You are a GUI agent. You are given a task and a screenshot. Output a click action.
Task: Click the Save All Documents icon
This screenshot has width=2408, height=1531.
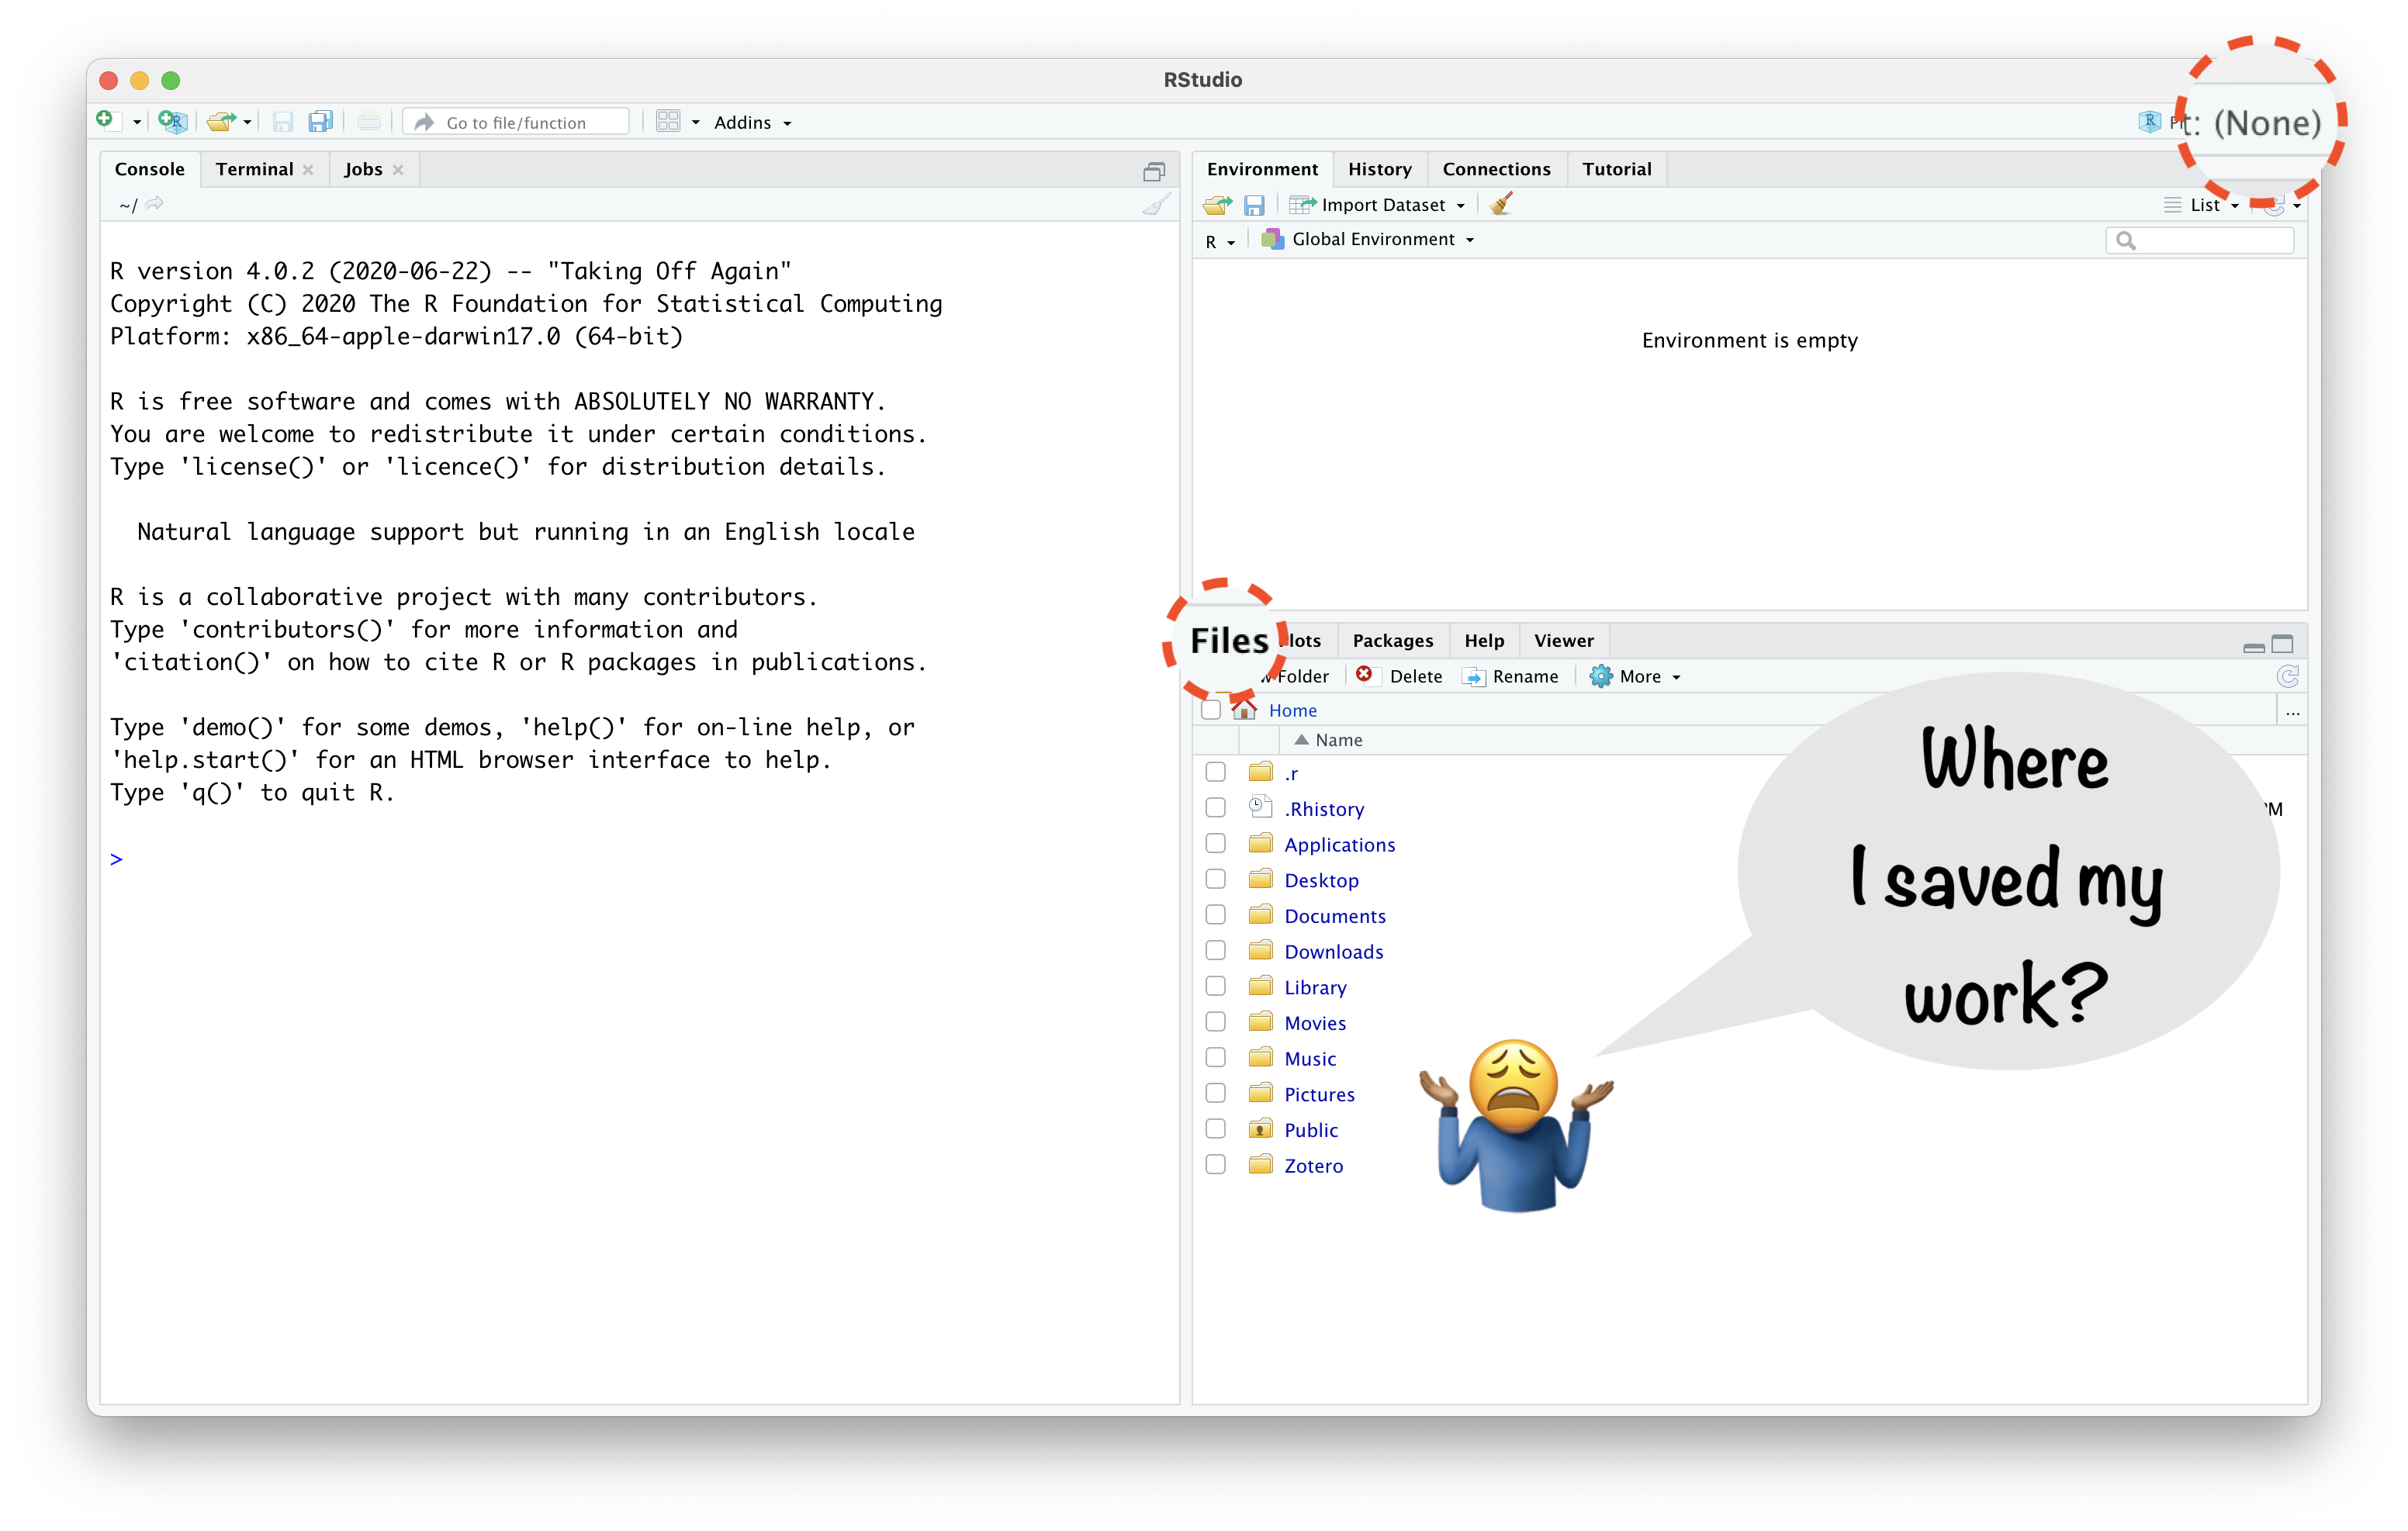click(x=320, y=122)
